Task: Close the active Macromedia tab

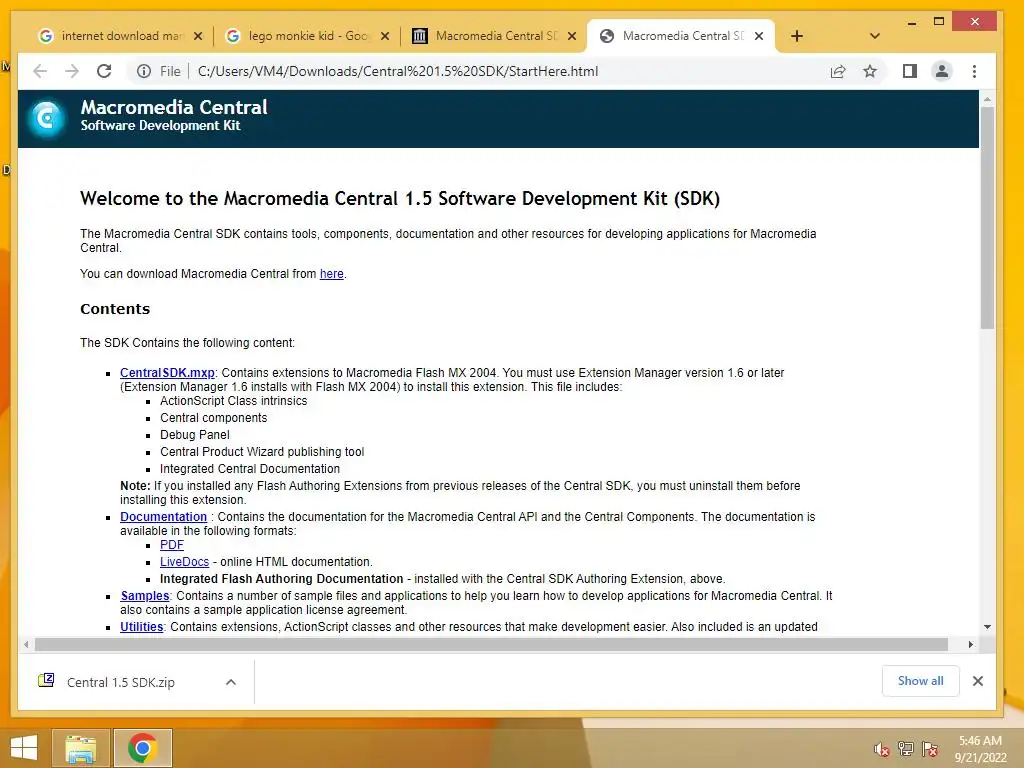Action: point(759,36)
